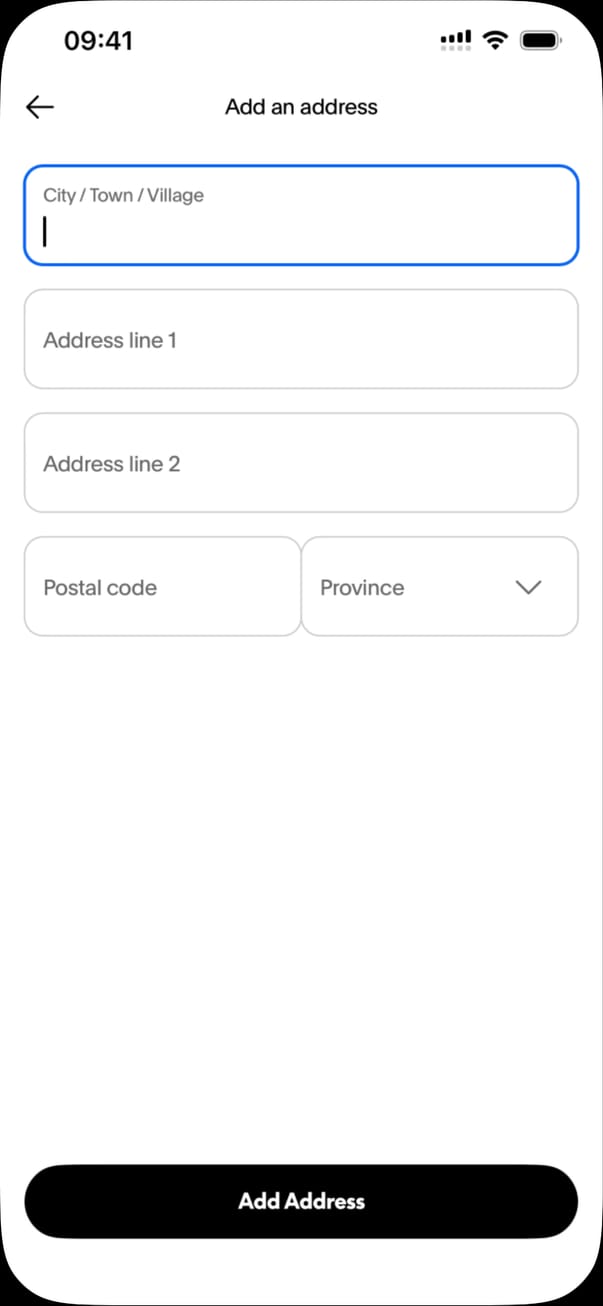Expand Province list using chevron arrow
603x1306 pixels.
[528, 587]
